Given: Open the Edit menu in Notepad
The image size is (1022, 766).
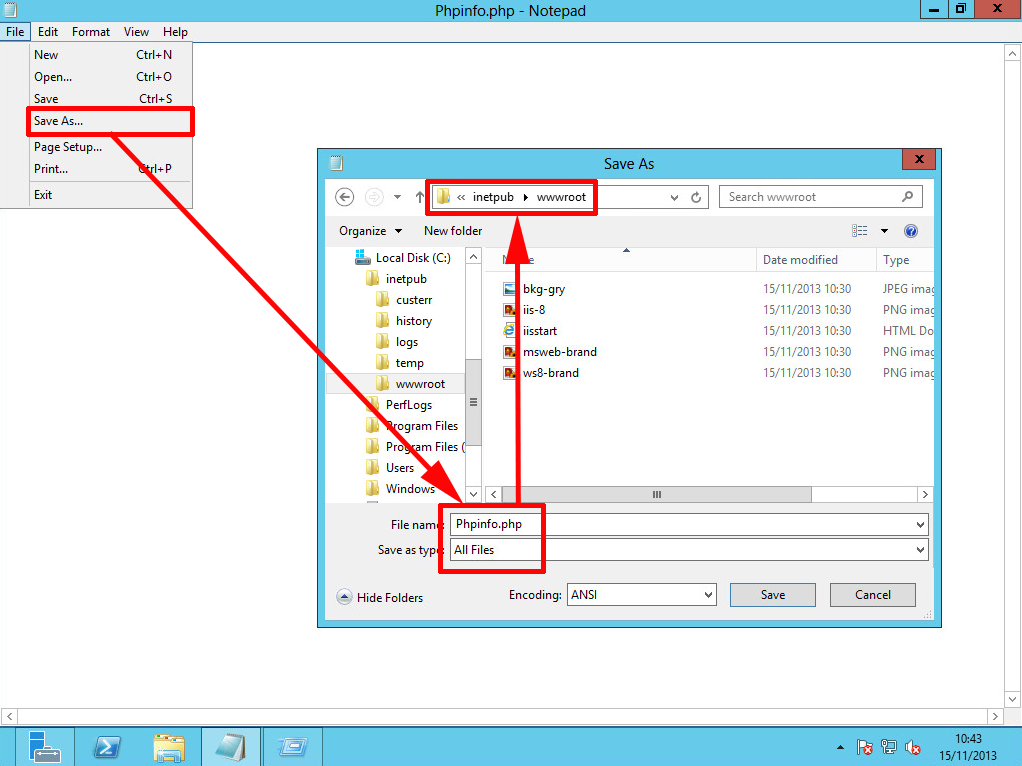Looking at the screenshot, I should pos(48,31).
